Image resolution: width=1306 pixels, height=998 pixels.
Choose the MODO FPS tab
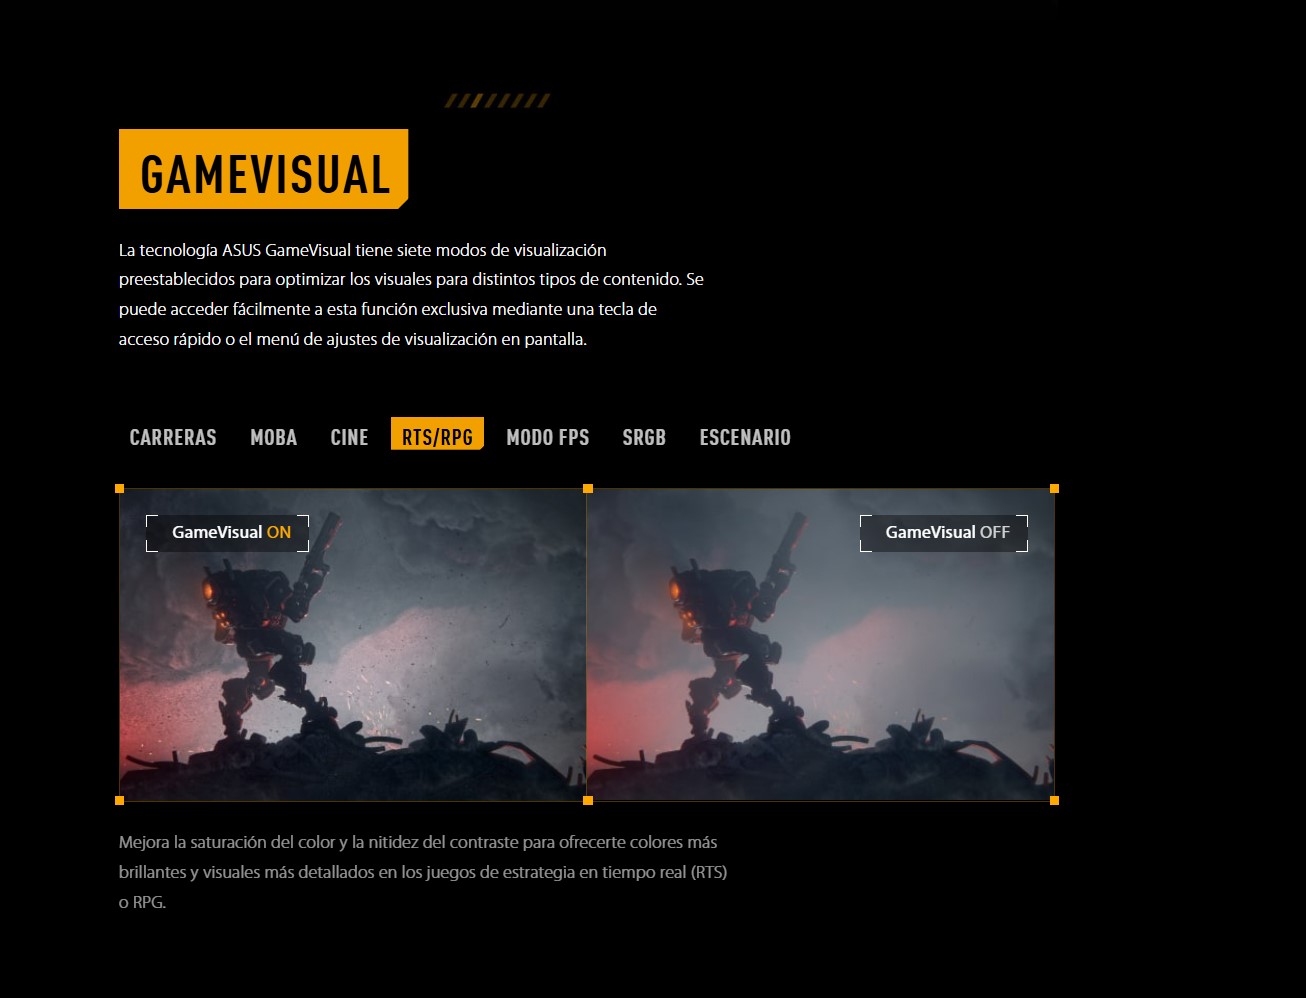(548, 437)
